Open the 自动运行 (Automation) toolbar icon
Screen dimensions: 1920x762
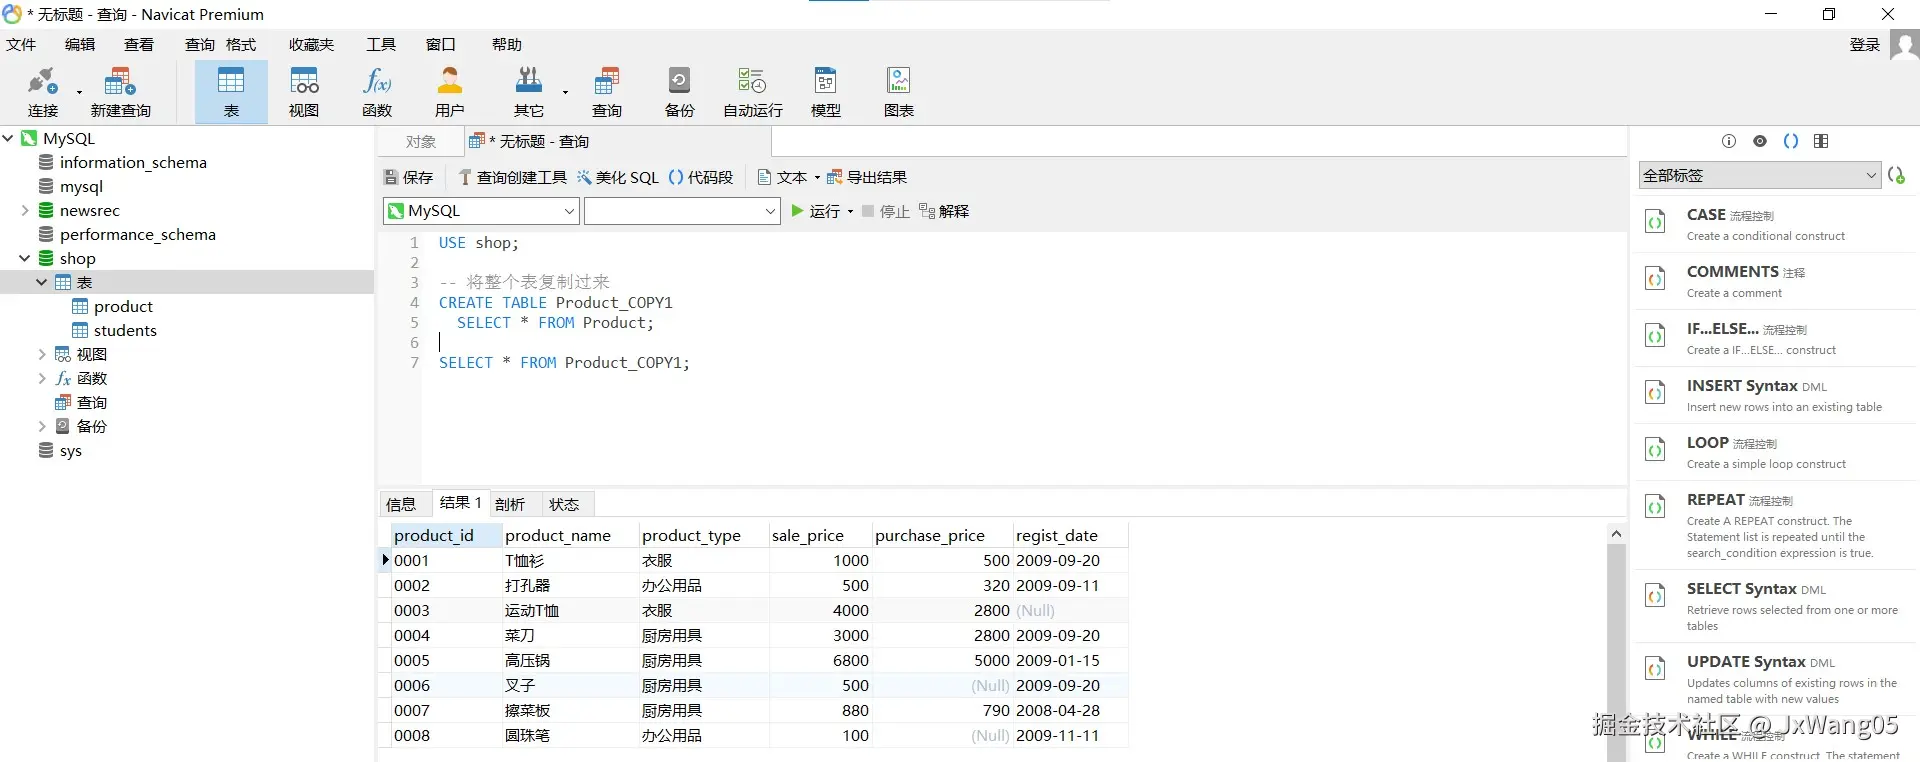click(x=752, y=92)
